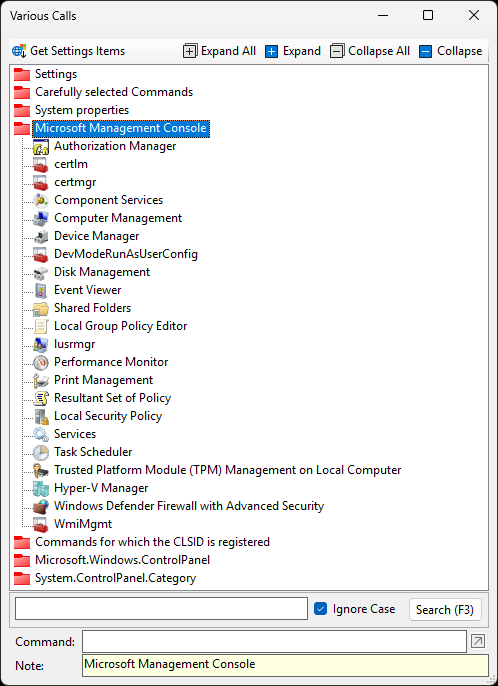
Task: Select the Resultant Set of Policy entry
Action: [112, 398]
